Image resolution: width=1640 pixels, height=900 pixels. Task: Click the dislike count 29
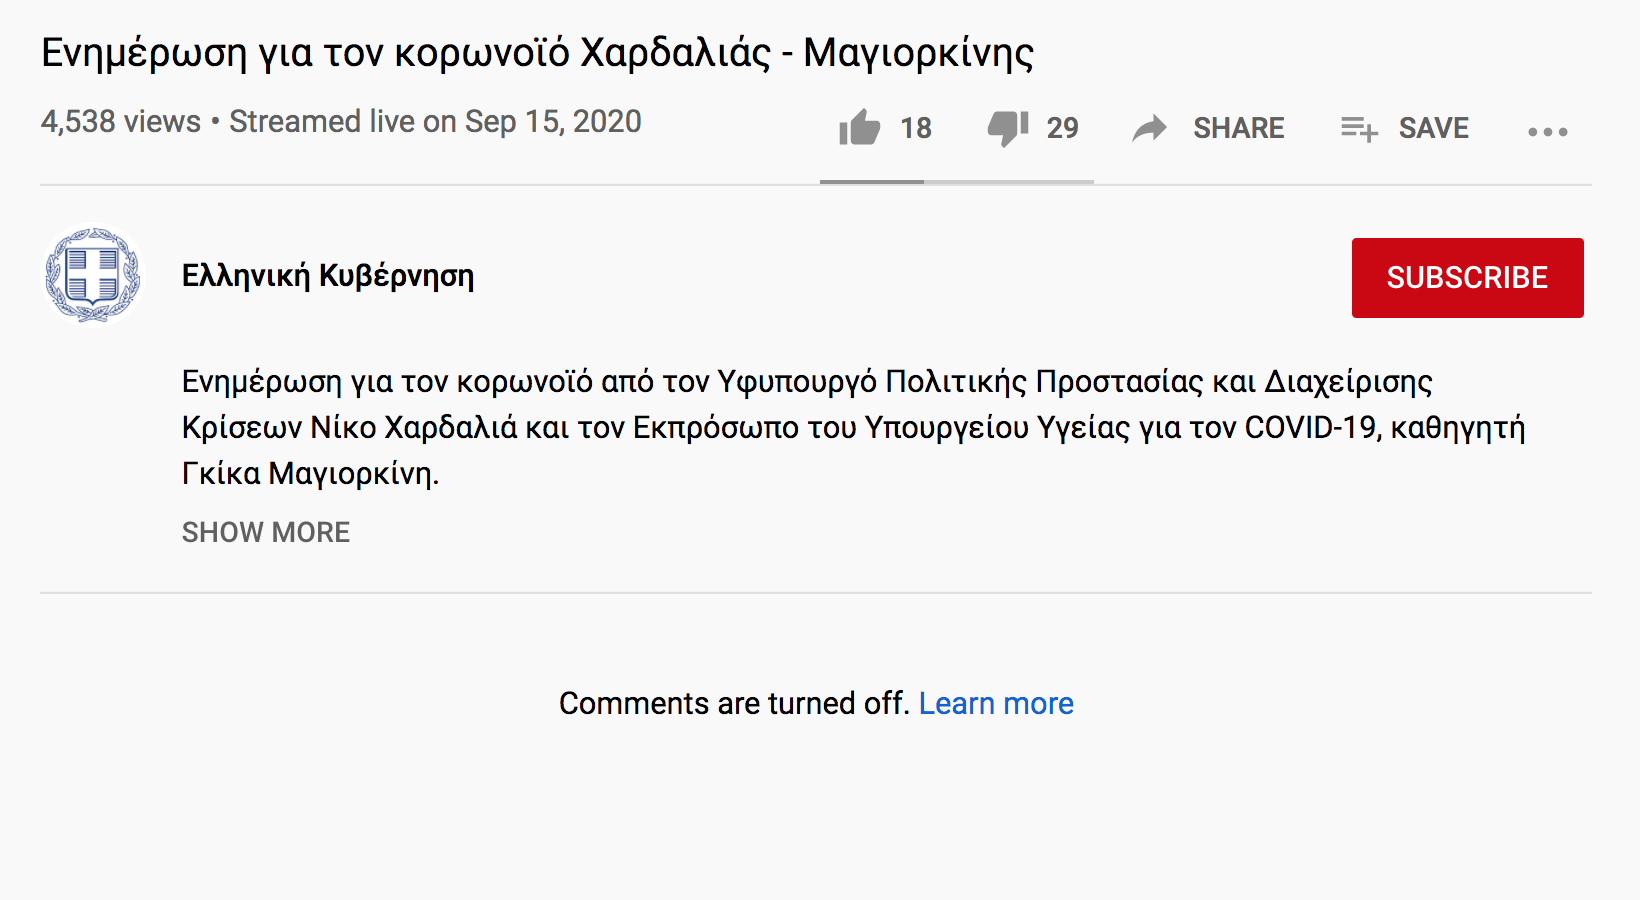click(x=1062, y=128)
